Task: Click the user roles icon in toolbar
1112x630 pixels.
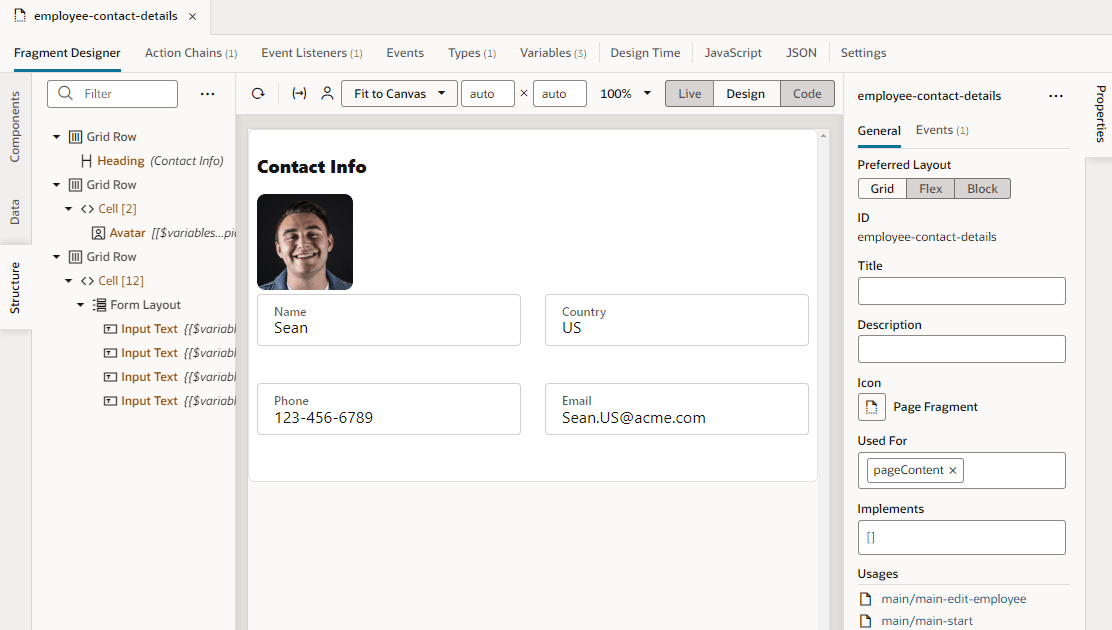Action: point(327,94)
